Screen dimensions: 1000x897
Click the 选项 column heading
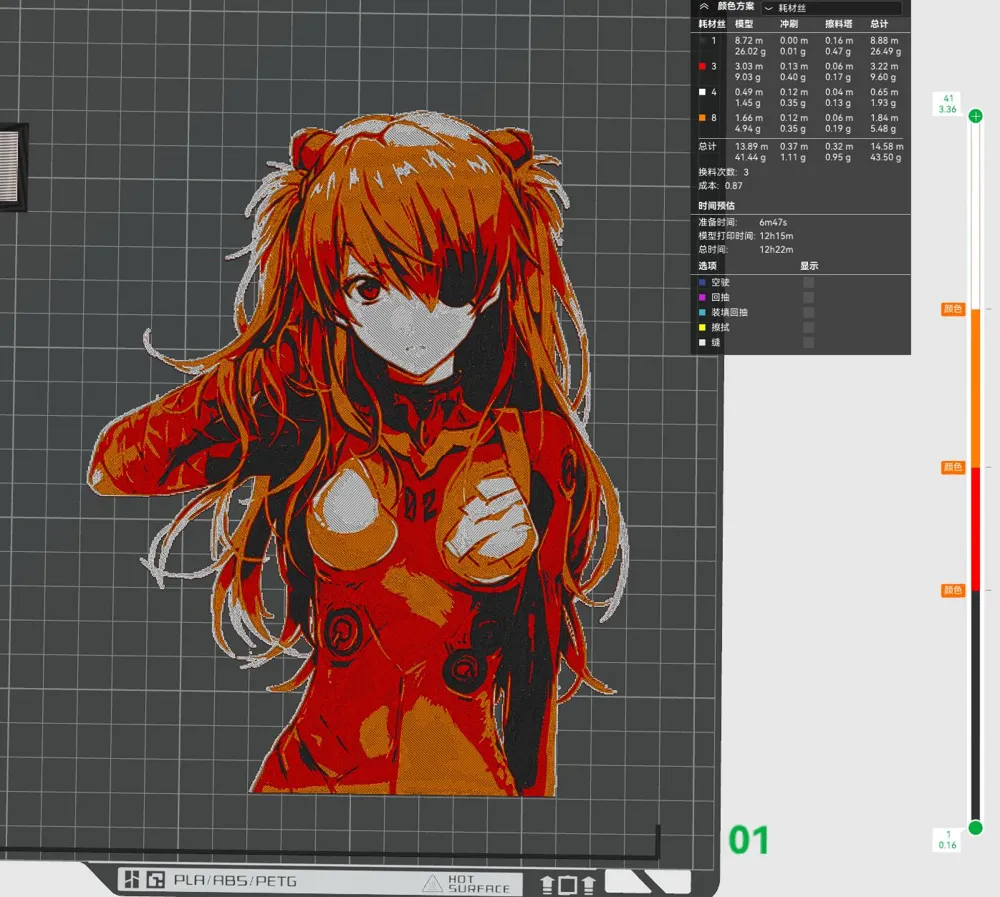[707, 265]
